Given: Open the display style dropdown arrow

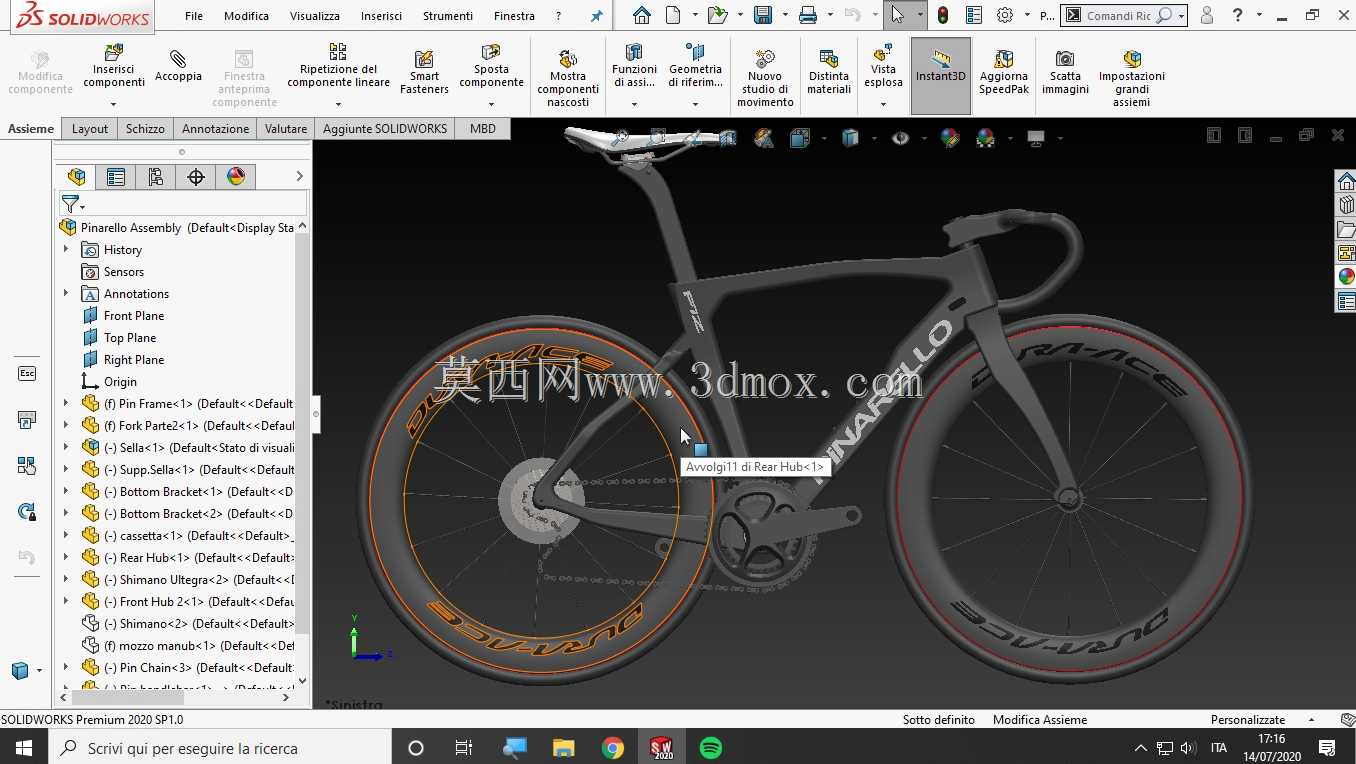Looking at the screenshot, I should 872,138.
